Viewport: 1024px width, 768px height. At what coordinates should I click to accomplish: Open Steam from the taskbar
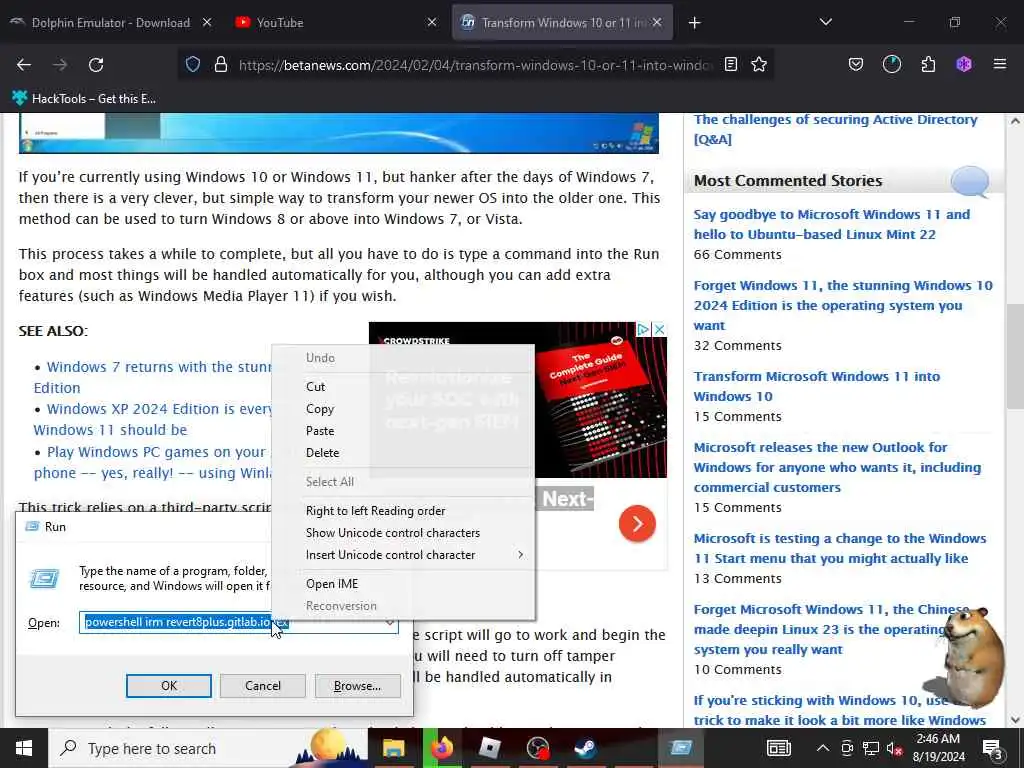coord(585,748)
